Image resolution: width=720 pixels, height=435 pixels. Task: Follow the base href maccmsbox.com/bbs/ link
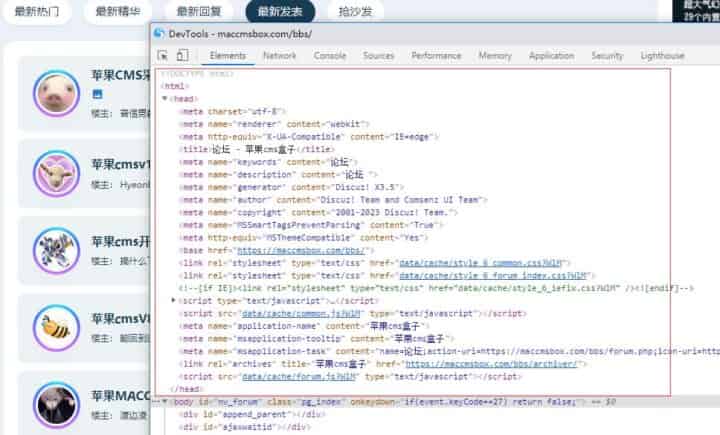click(301, 250)
